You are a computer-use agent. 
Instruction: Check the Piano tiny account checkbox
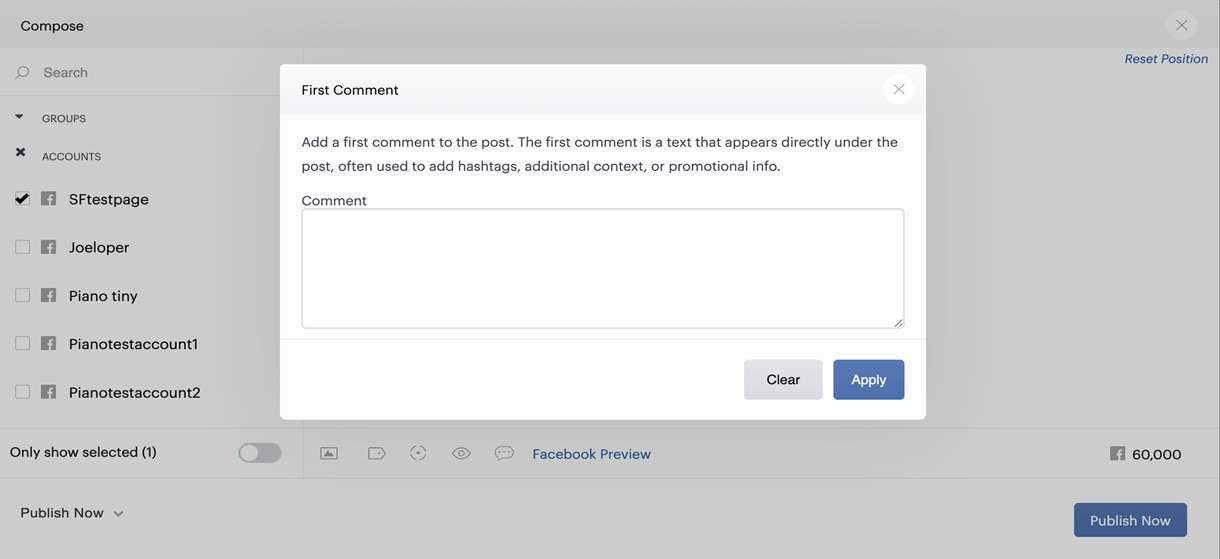22,295
